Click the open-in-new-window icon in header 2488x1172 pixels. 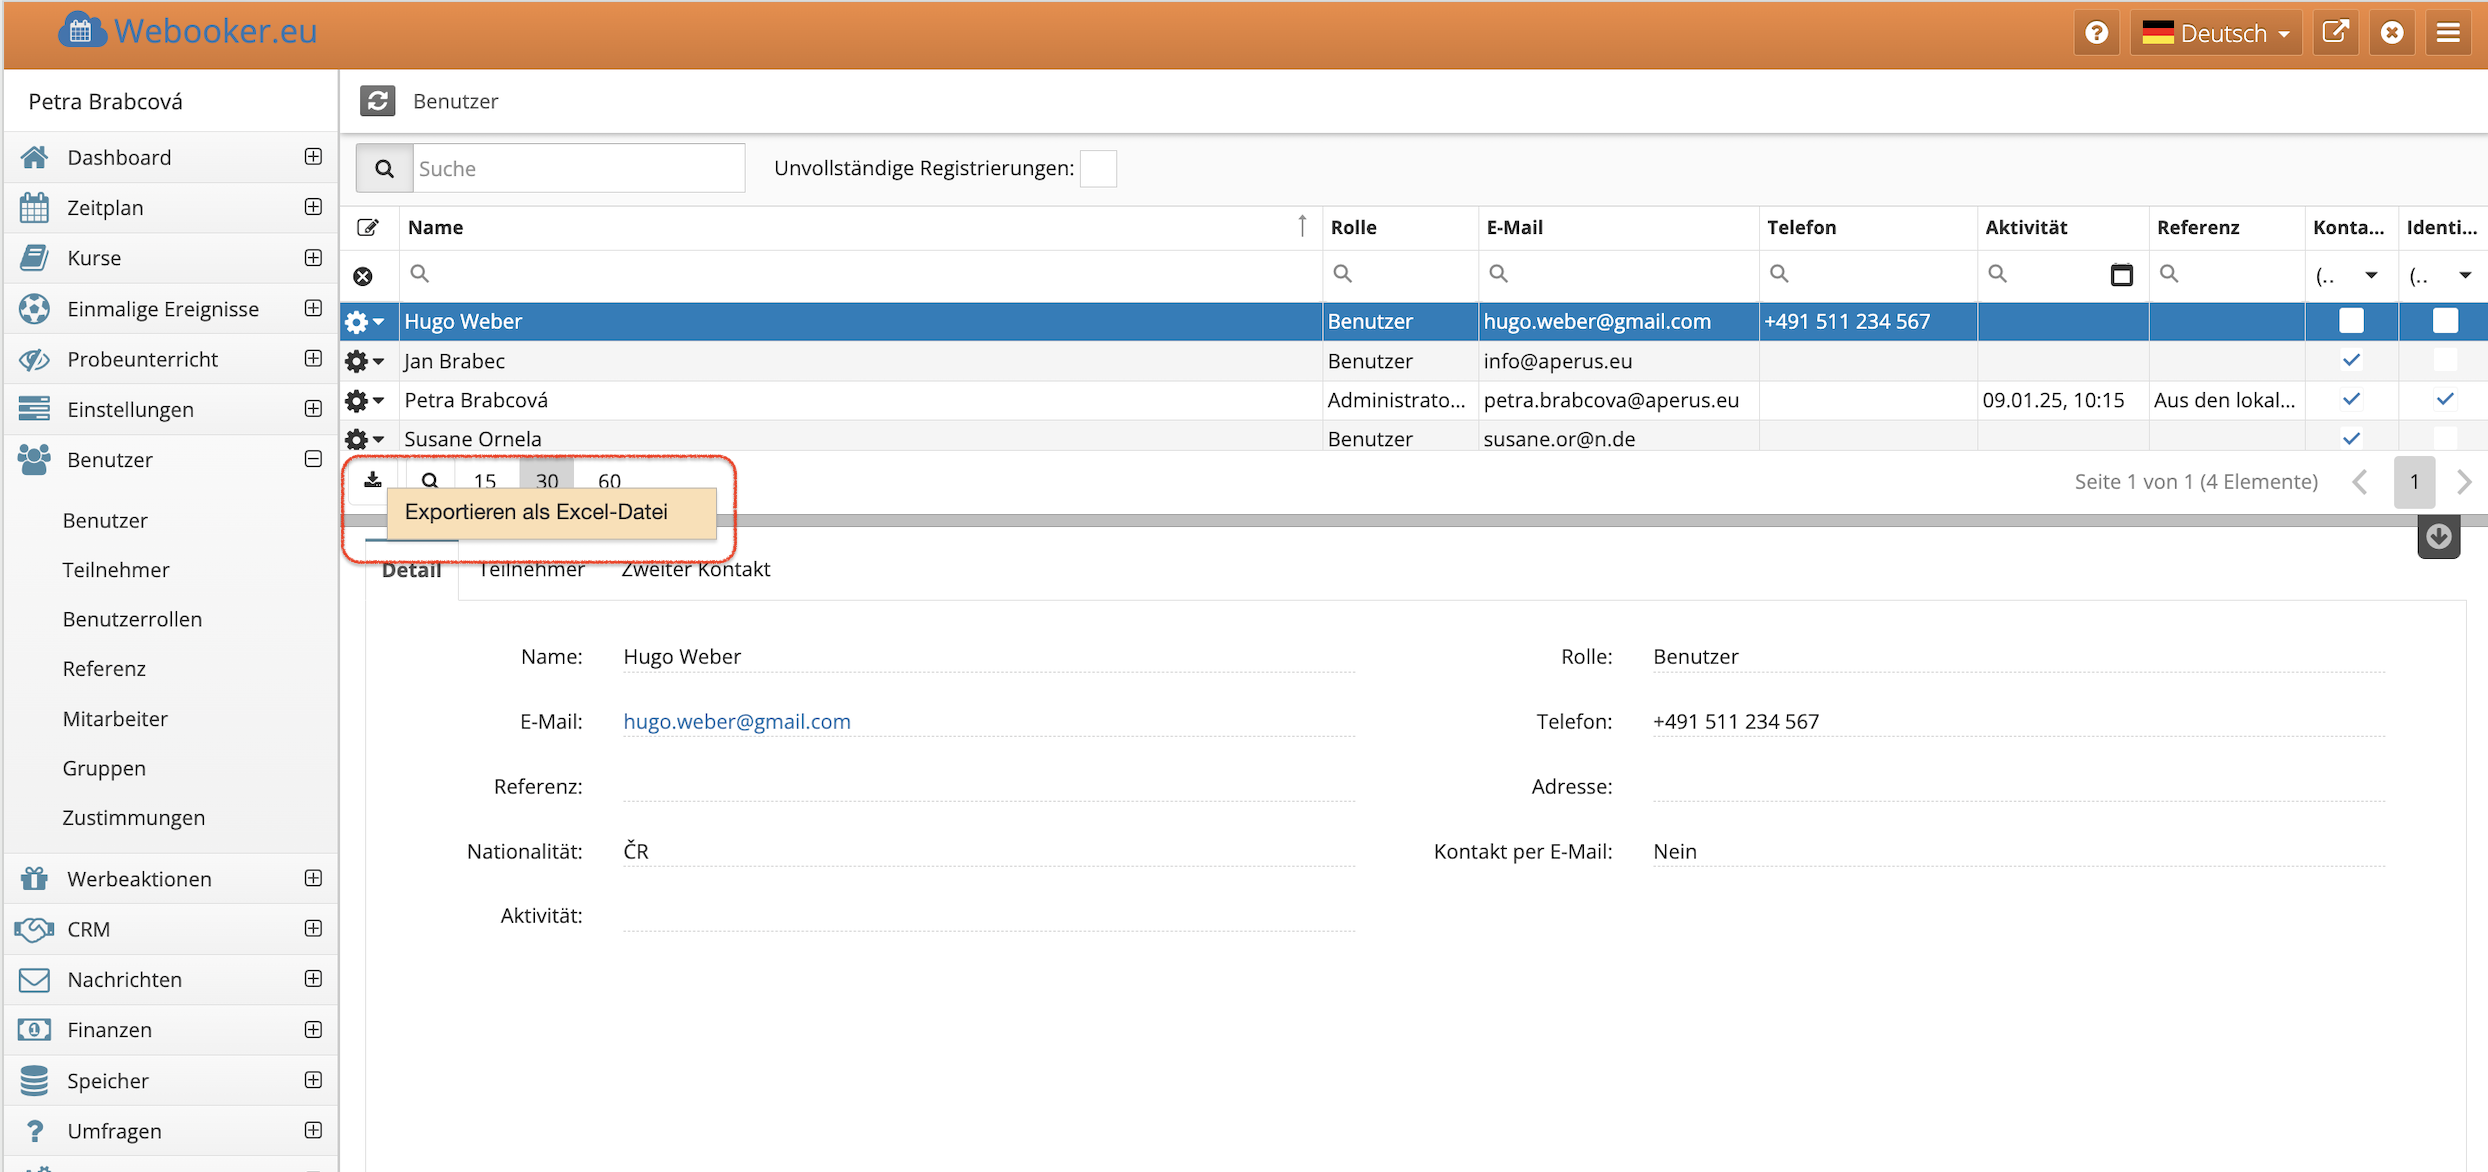click(x=2334, y=33)
